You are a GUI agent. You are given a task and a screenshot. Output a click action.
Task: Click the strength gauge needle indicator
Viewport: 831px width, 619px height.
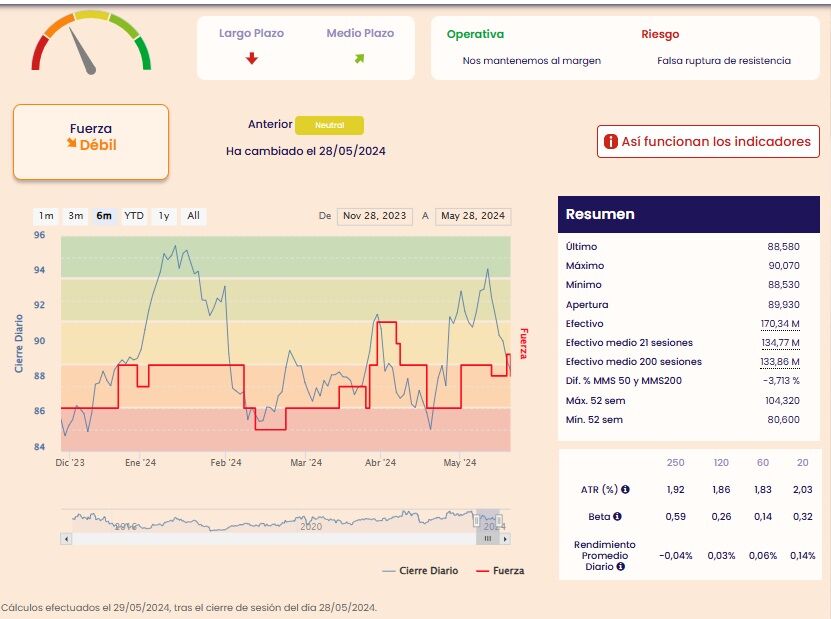83,51
